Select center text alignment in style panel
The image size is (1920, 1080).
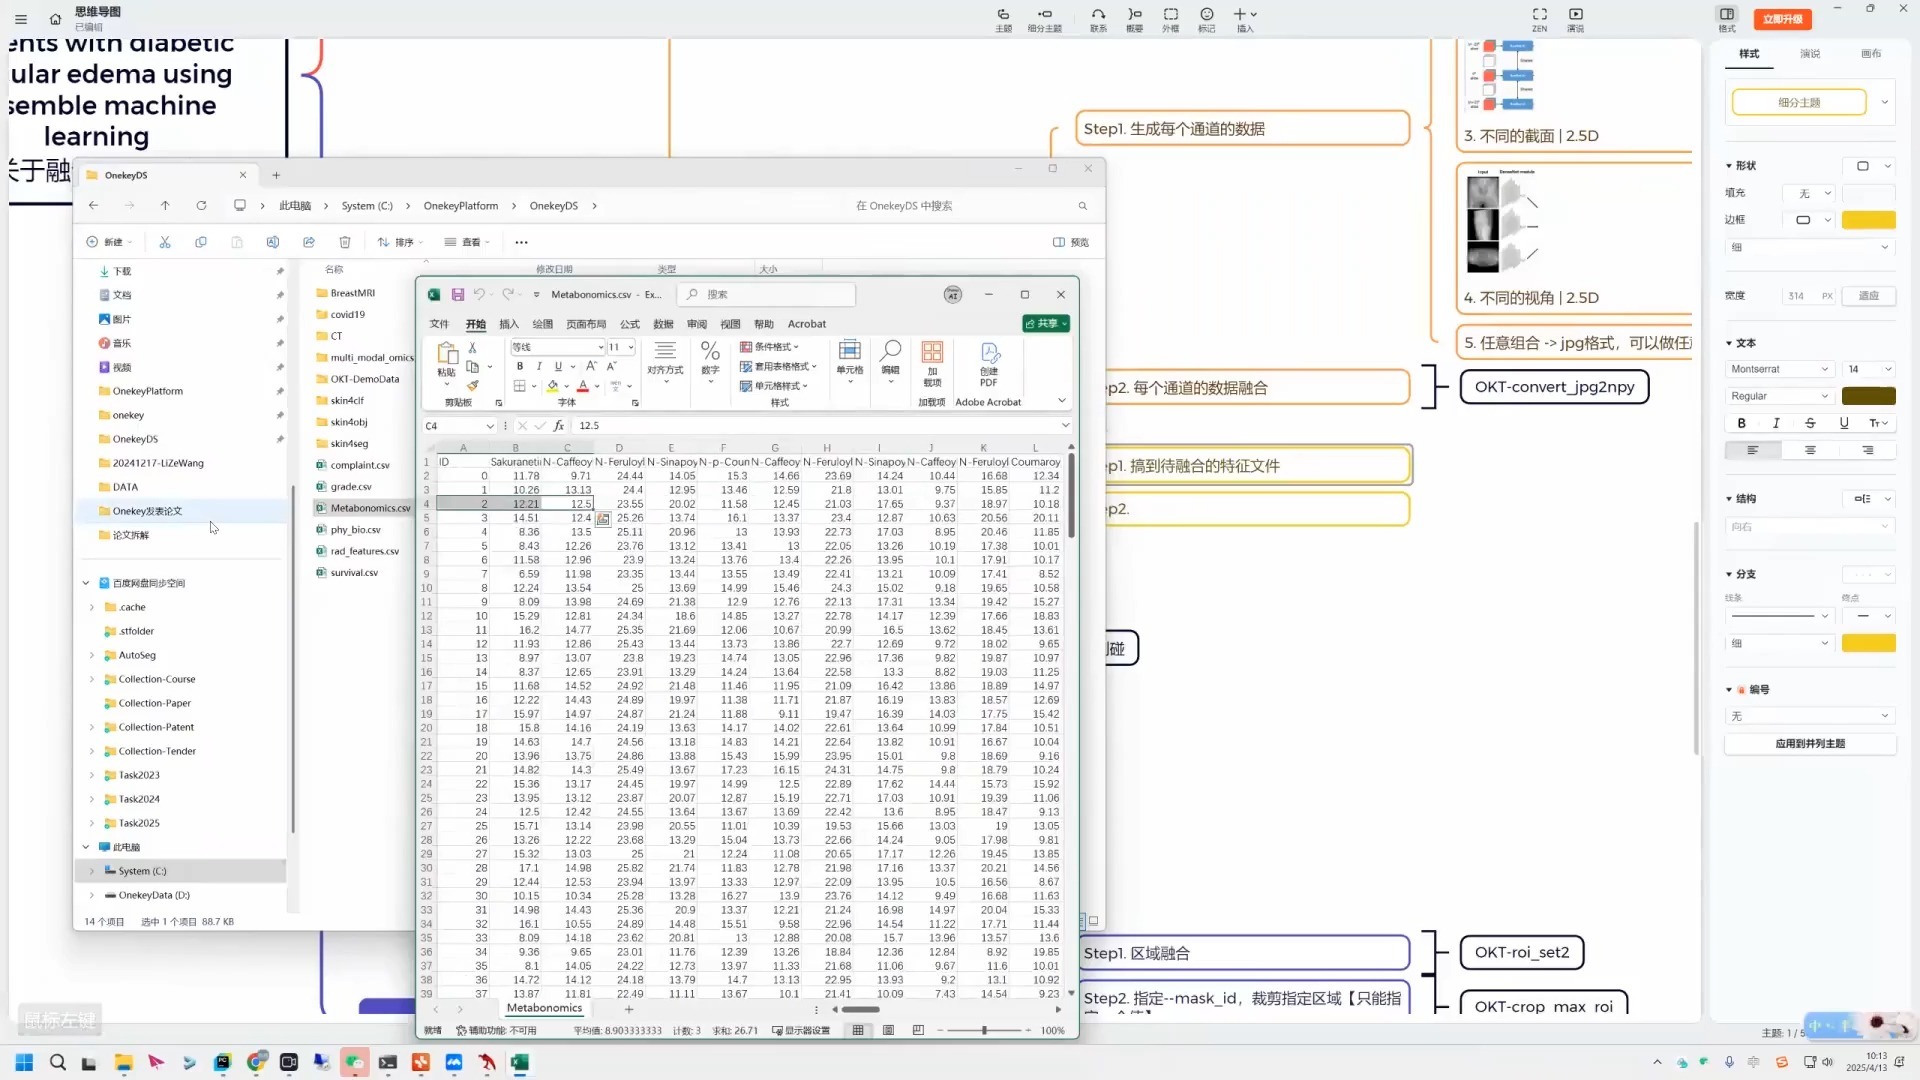point(1810,451)
